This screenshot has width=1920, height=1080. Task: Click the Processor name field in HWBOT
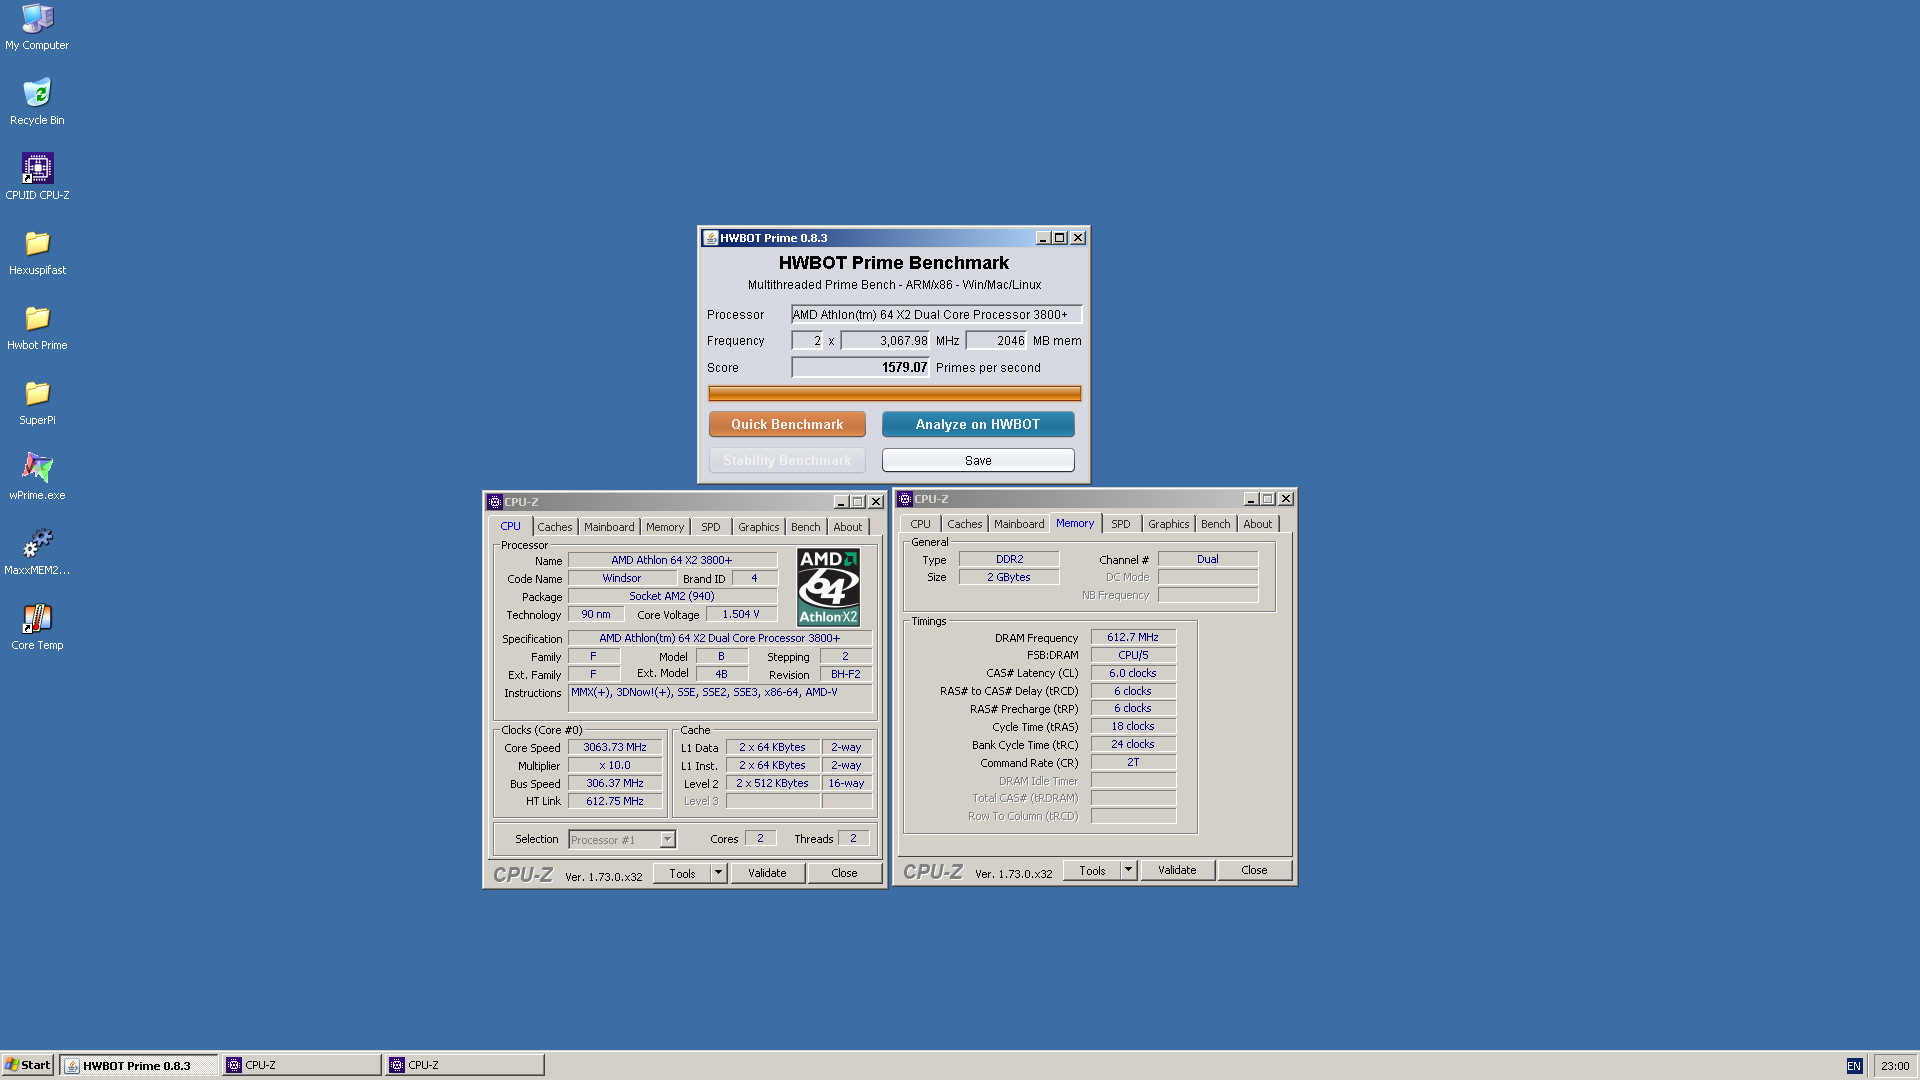[x=936, y=314]
